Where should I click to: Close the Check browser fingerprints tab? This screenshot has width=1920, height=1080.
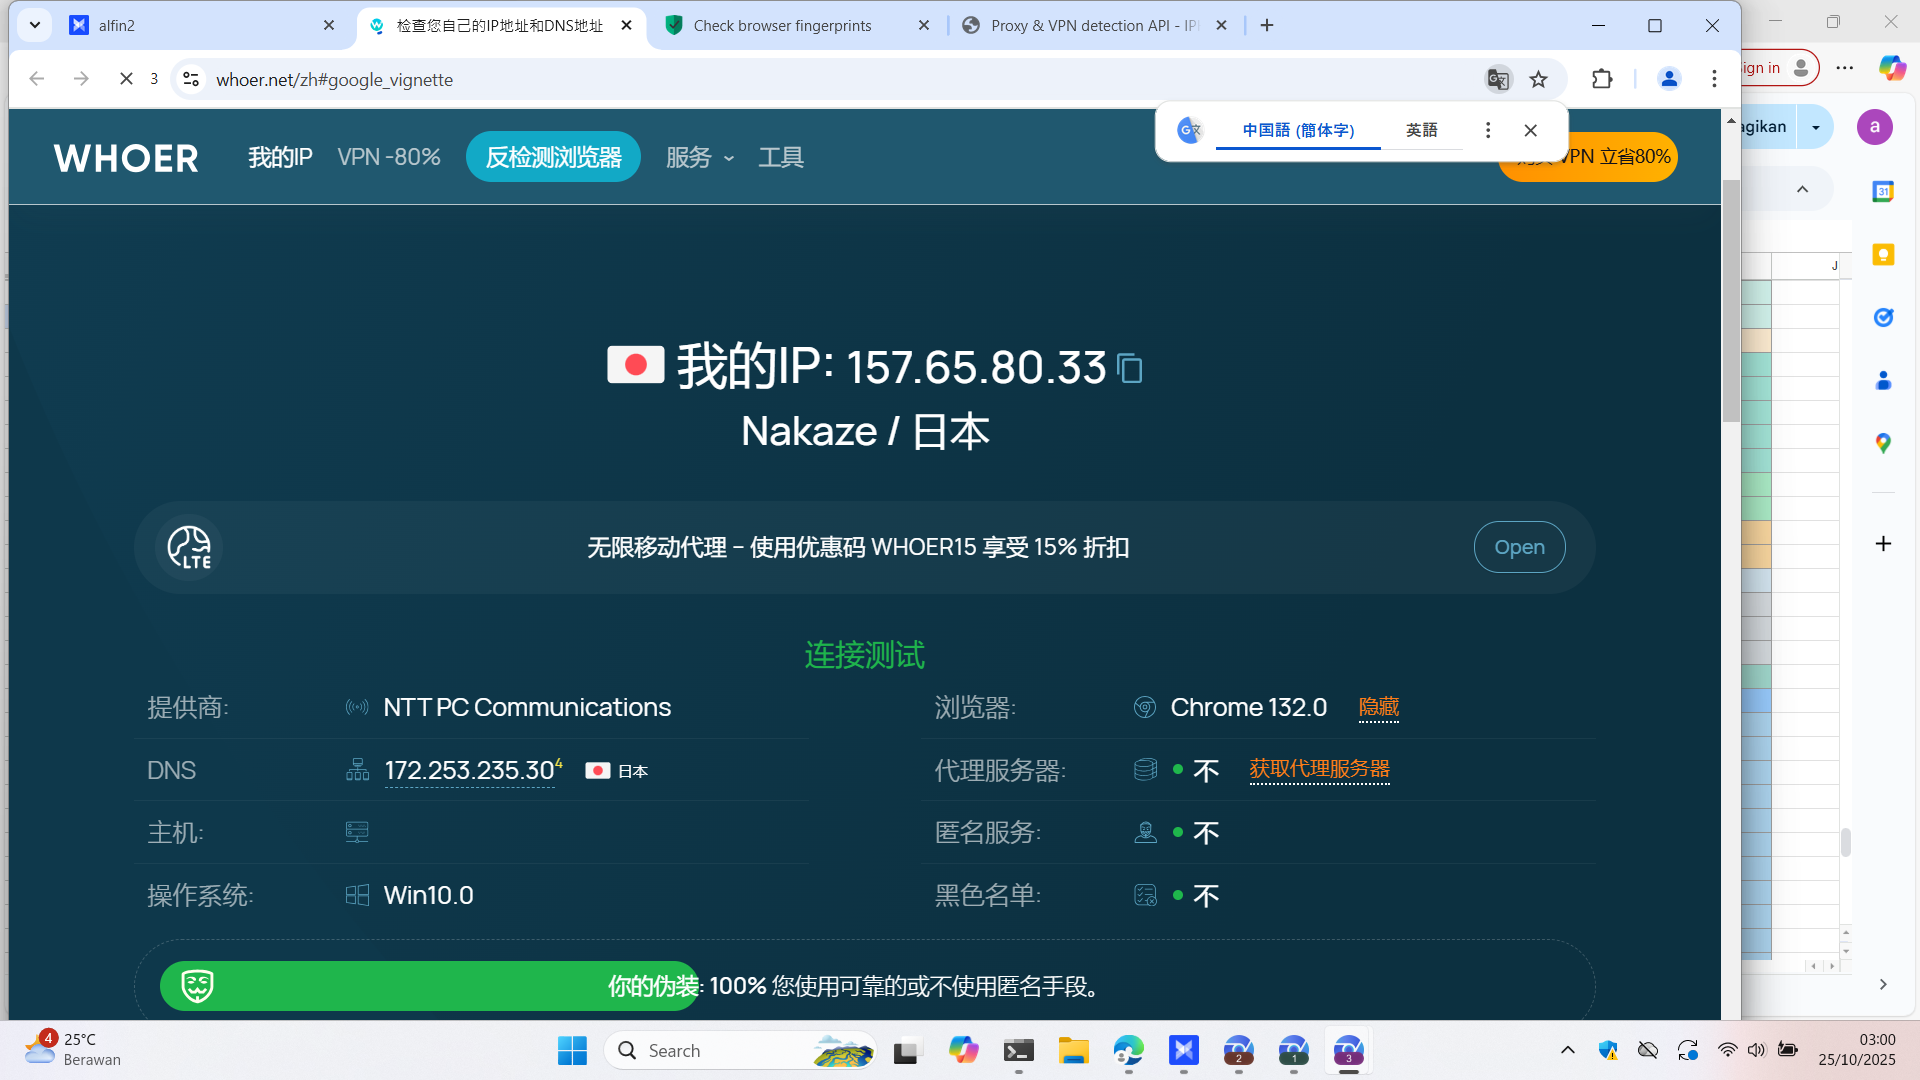[924, 25]
